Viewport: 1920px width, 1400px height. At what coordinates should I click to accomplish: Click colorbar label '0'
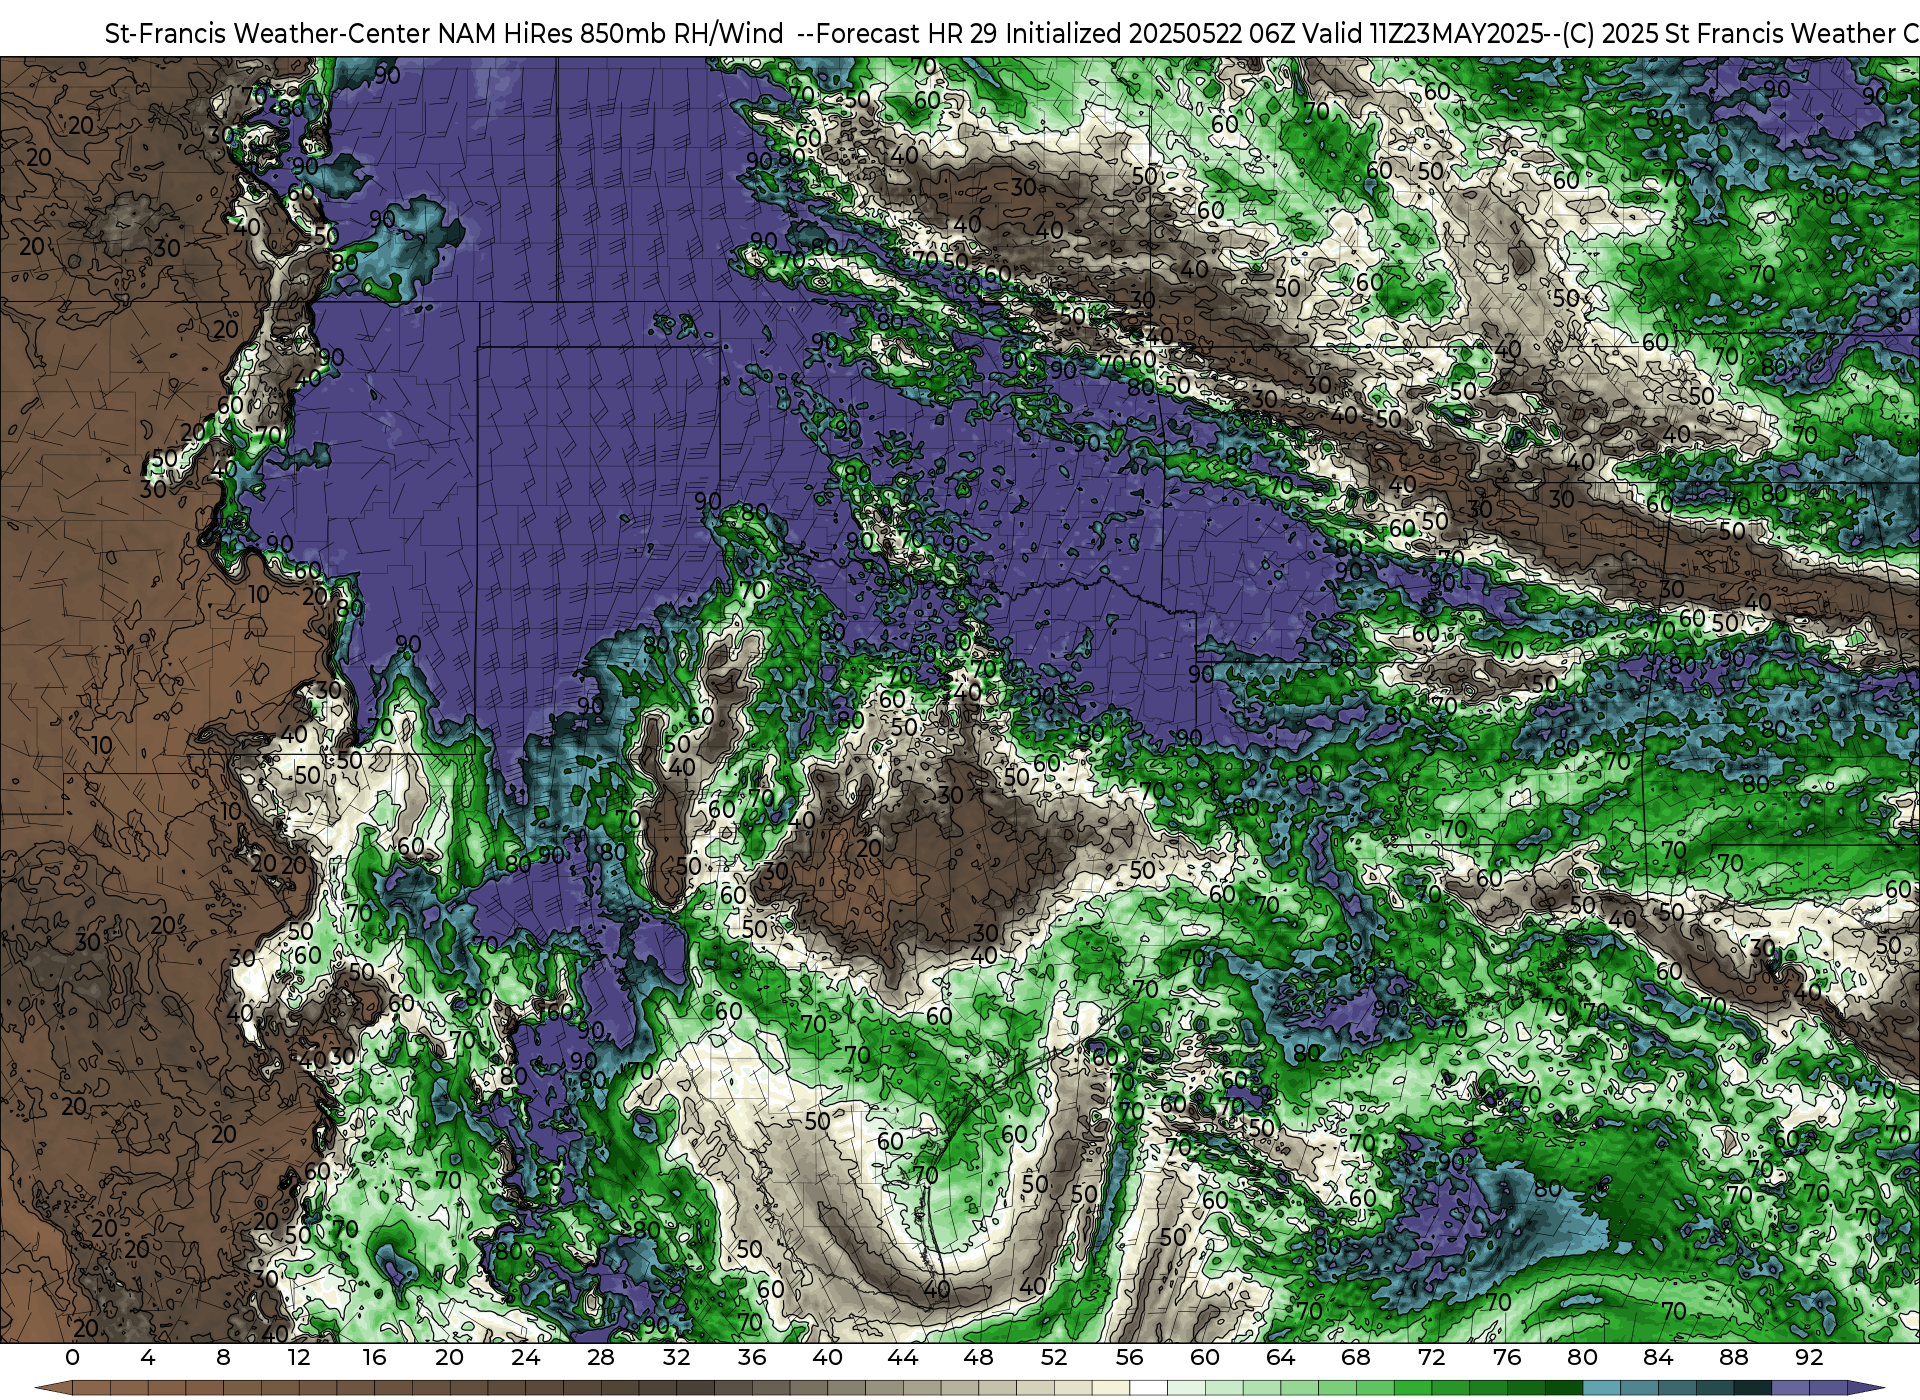point(72,1358)
